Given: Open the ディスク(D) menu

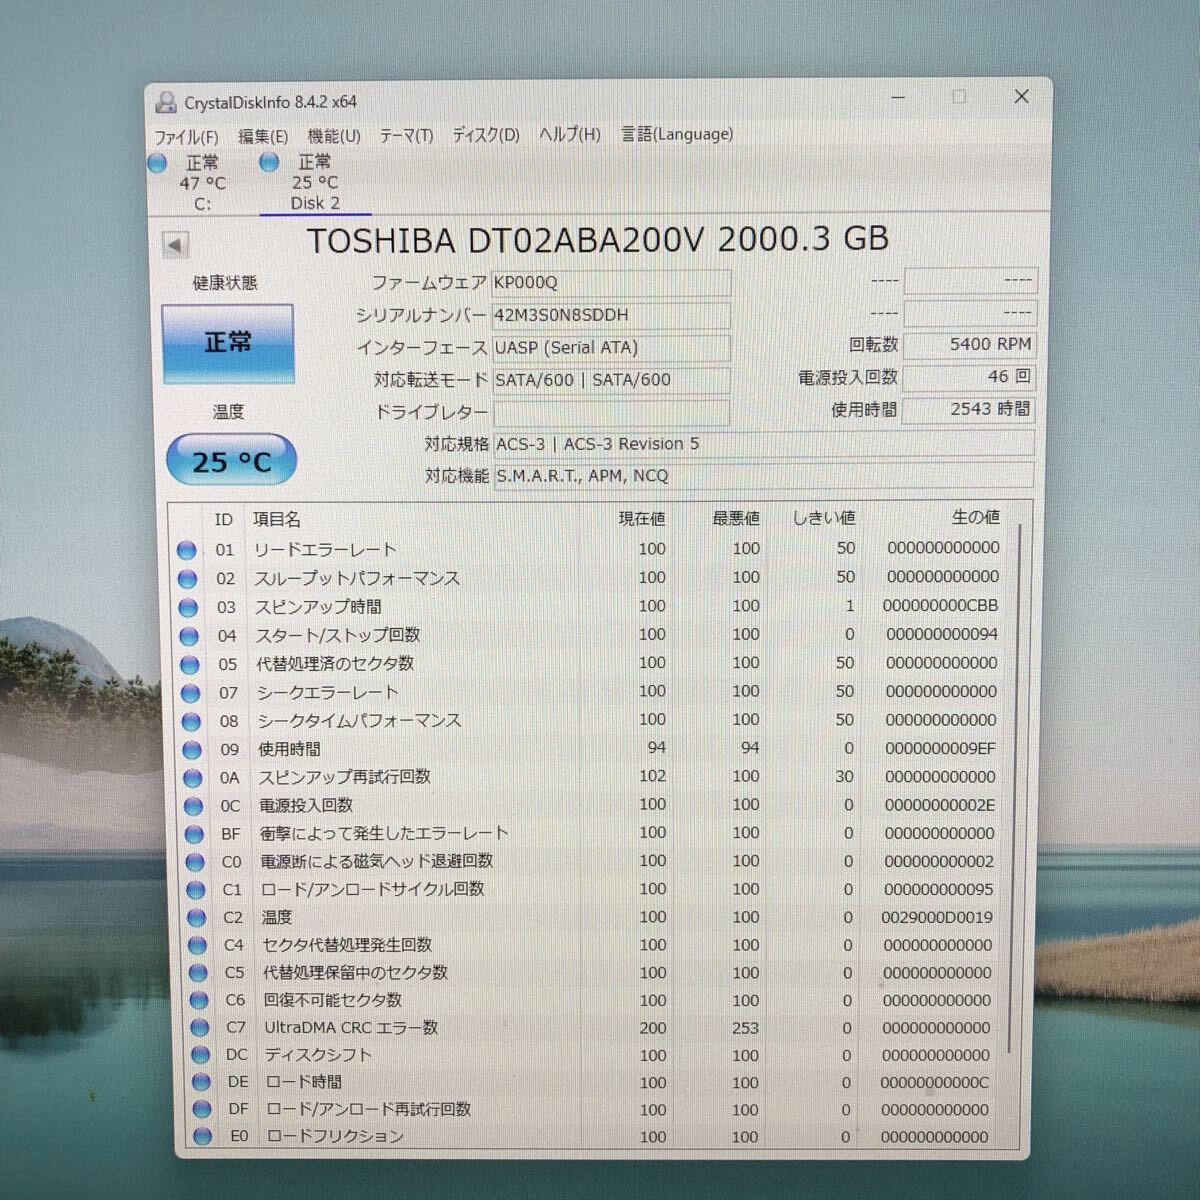Looking at the screenshot, I should pyautogui.click(x=486, y=135).
